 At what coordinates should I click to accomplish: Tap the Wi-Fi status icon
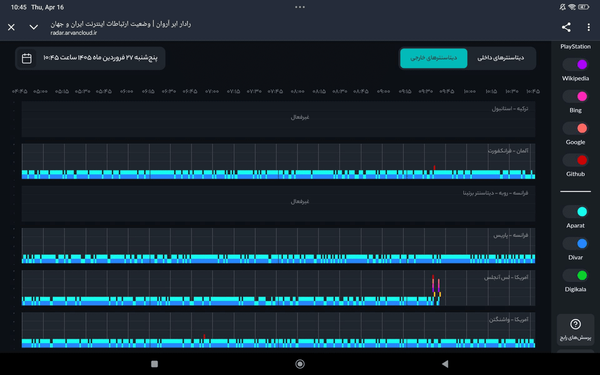(x=572, y=7)
